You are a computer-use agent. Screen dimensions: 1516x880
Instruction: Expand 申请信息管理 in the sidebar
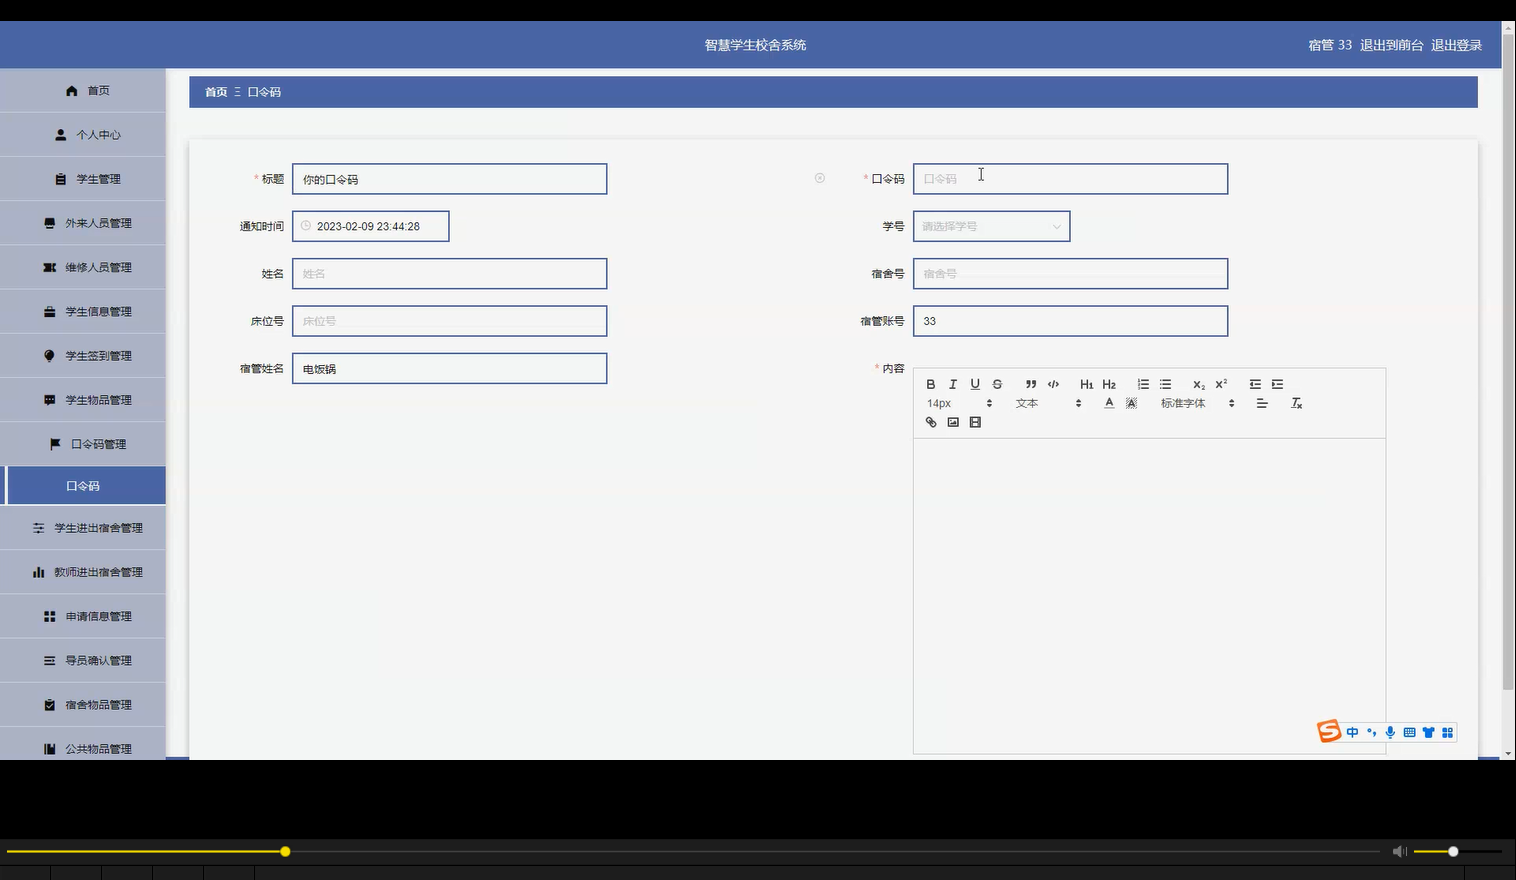(83, 616)
